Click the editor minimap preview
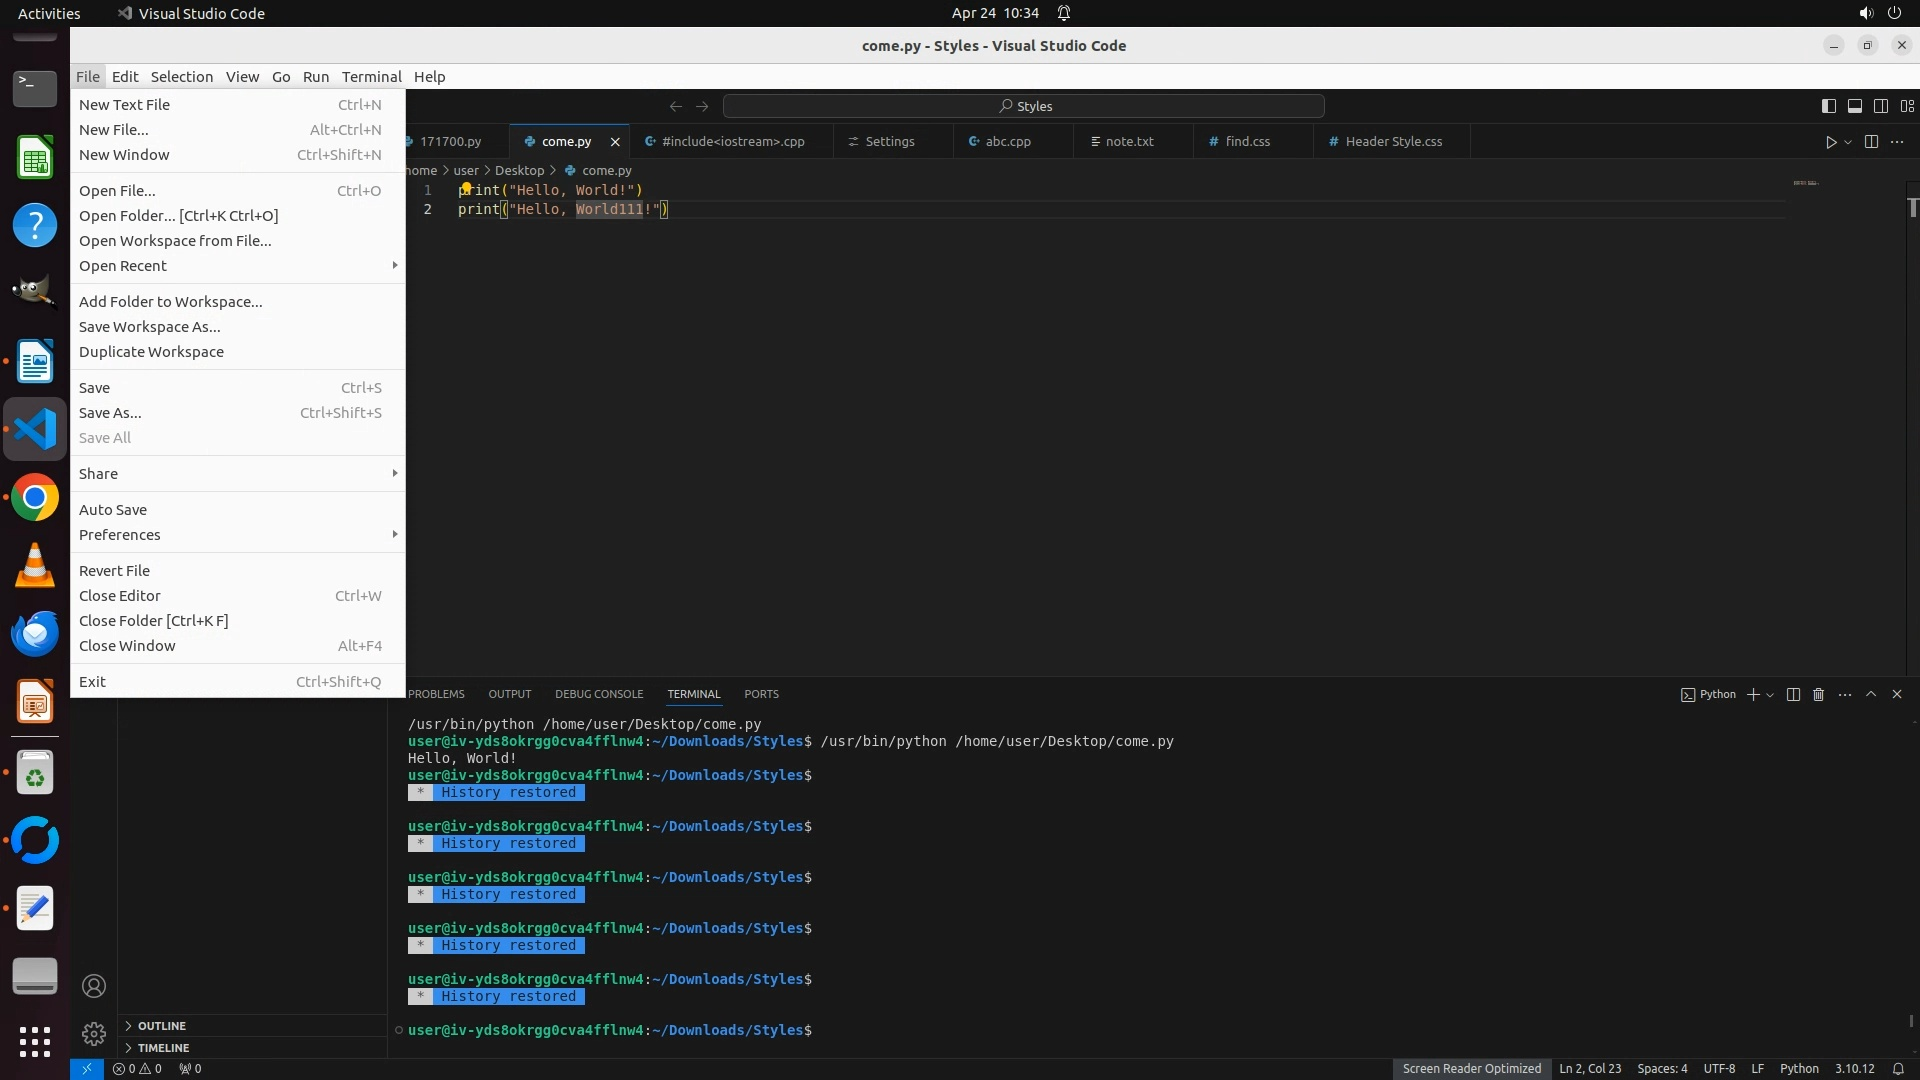Viewport: 1920px width, 1080px height. (x=1805, y=184)
